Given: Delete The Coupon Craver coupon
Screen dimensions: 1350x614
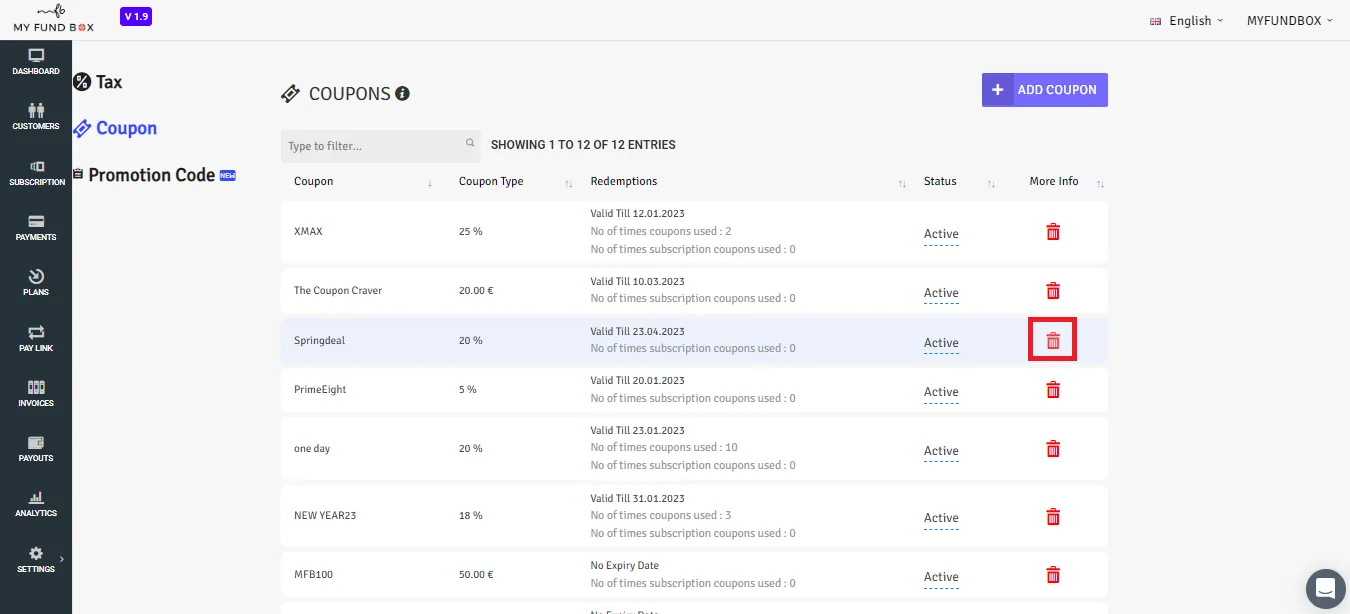Looking at the screenshot, I should point(1053,291).
